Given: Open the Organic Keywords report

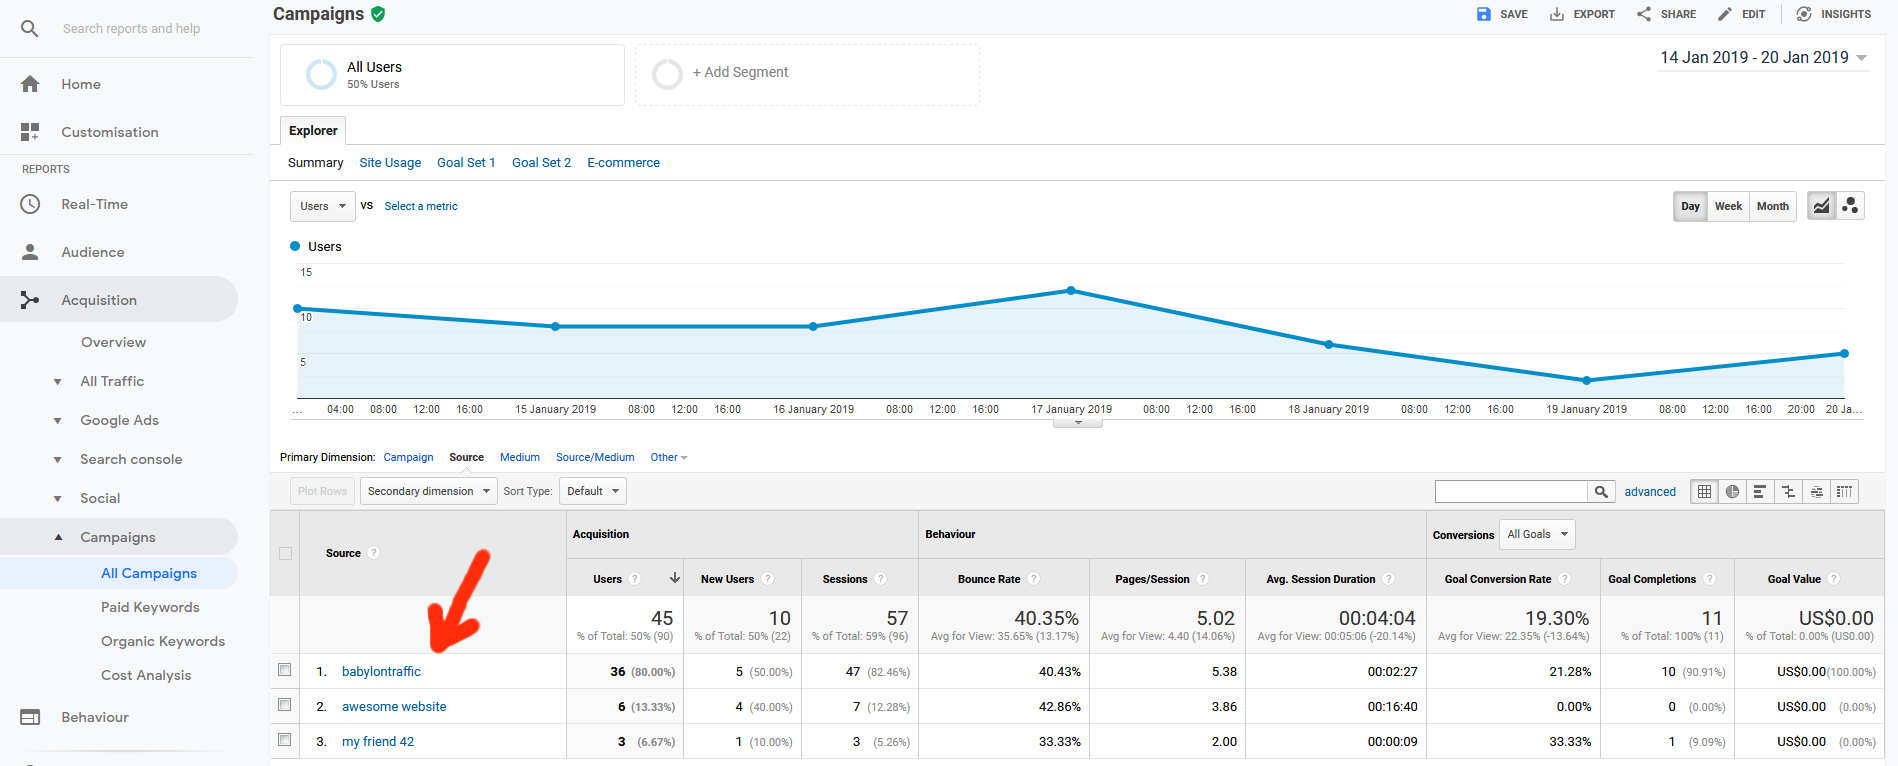Looking at the screenshot, I should click(163, 641).
